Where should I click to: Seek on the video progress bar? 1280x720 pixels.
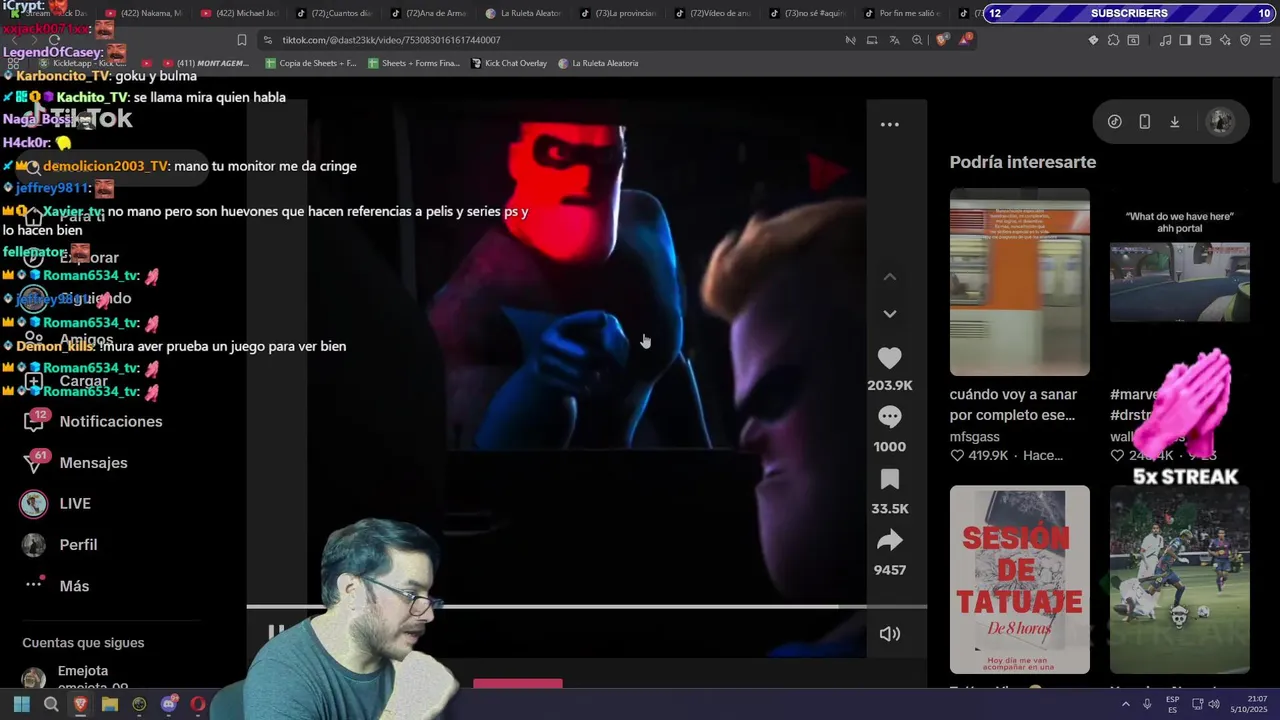tap(586, 606)
